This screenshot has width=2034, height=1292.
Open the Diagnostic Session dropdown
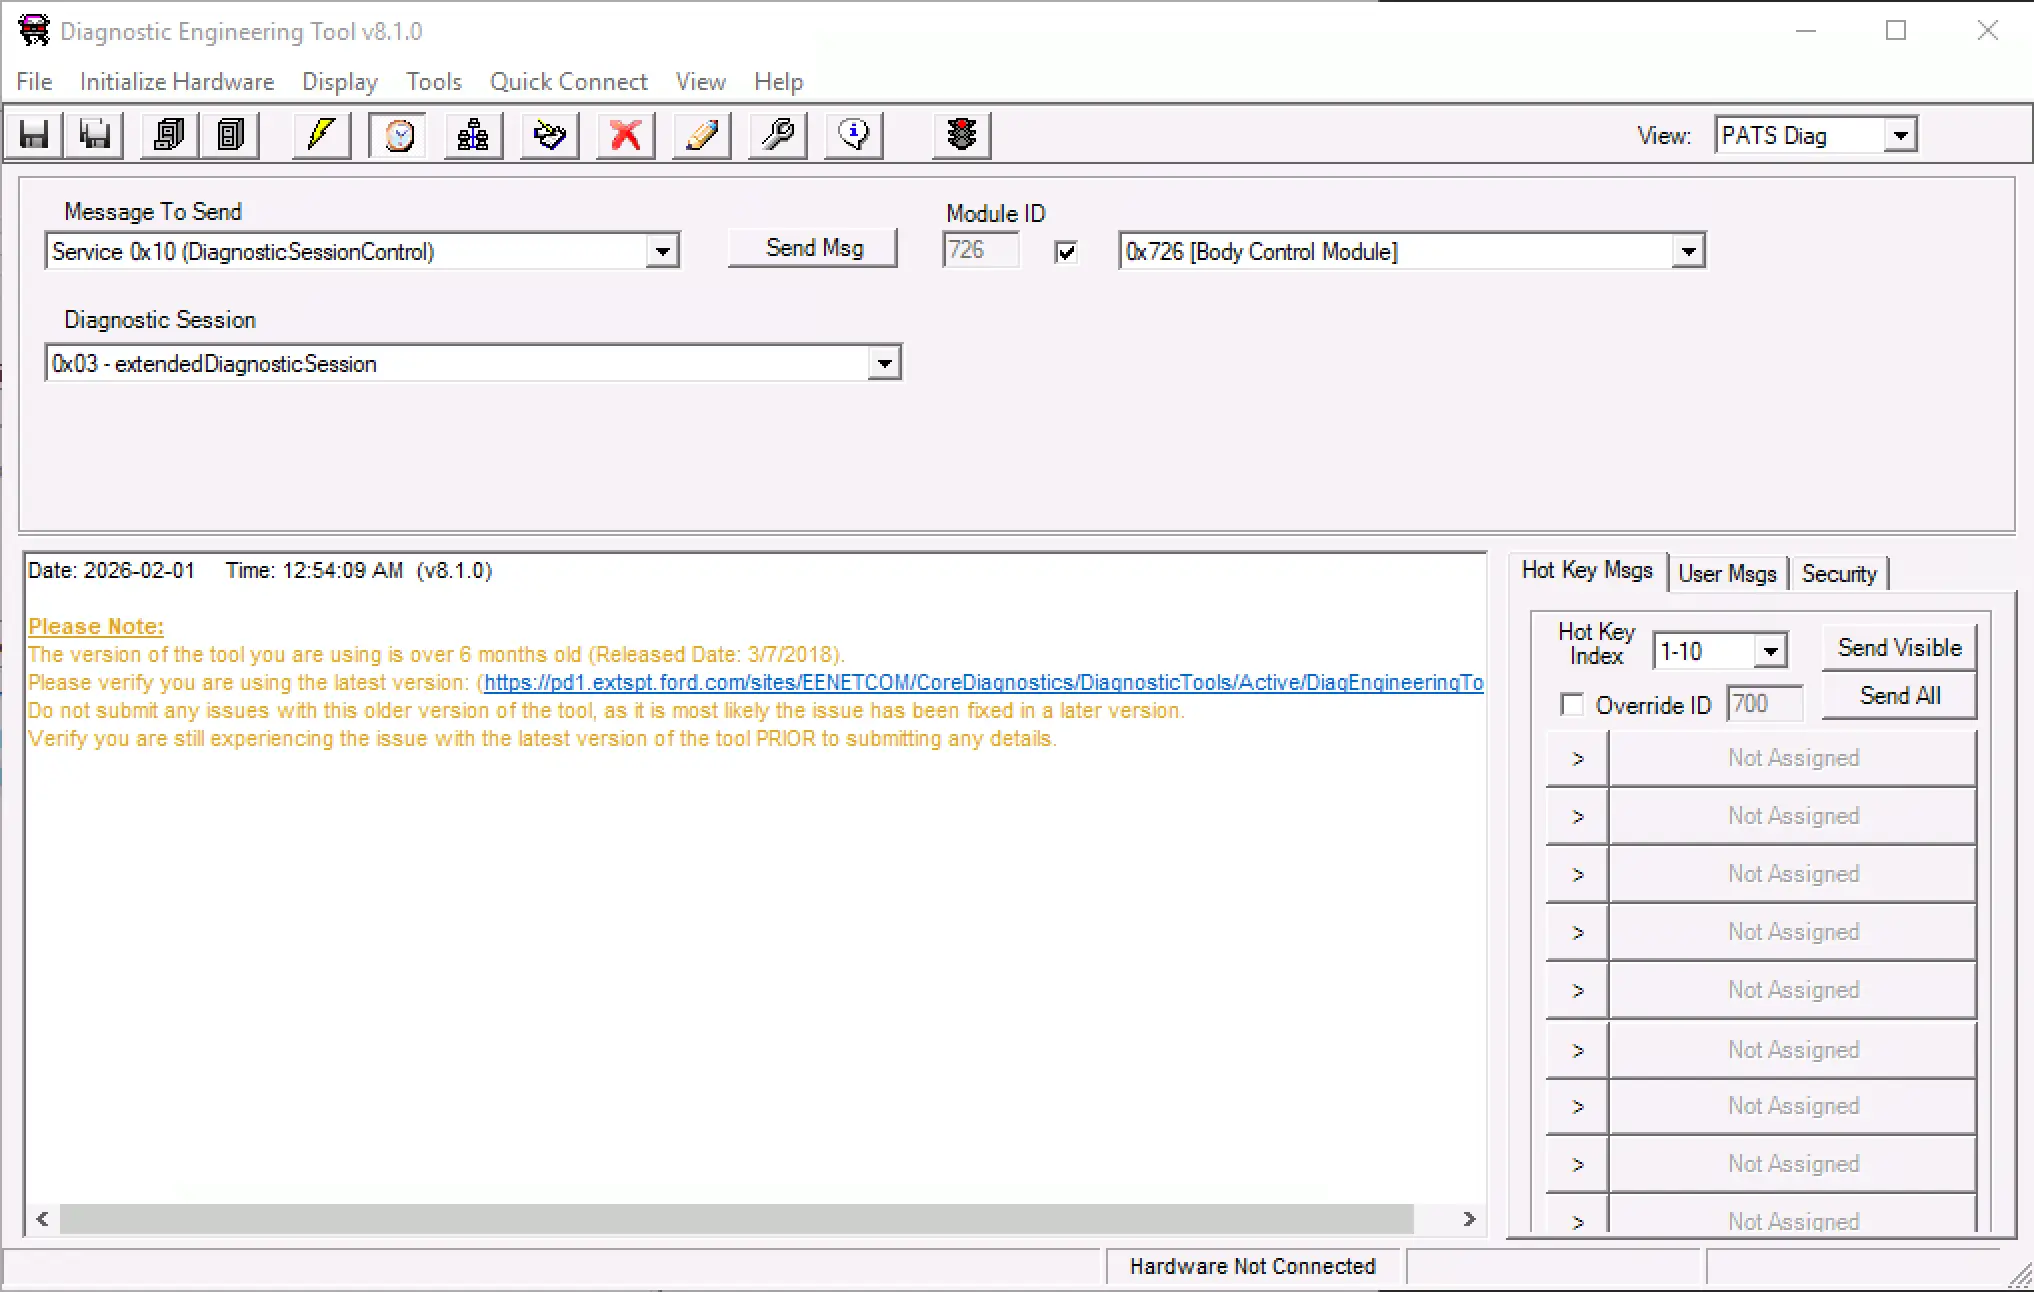coord(884,364)
